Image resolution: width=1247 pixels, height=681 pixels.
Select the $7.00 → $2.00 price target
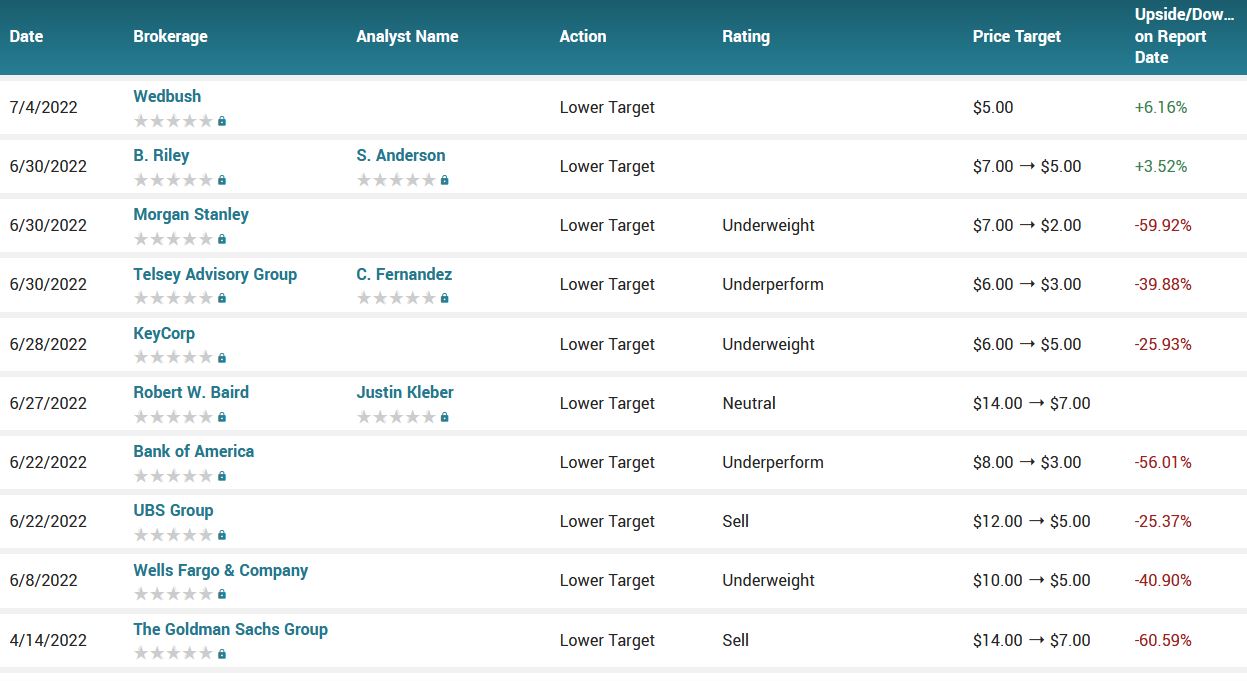tap(1027, 225)
